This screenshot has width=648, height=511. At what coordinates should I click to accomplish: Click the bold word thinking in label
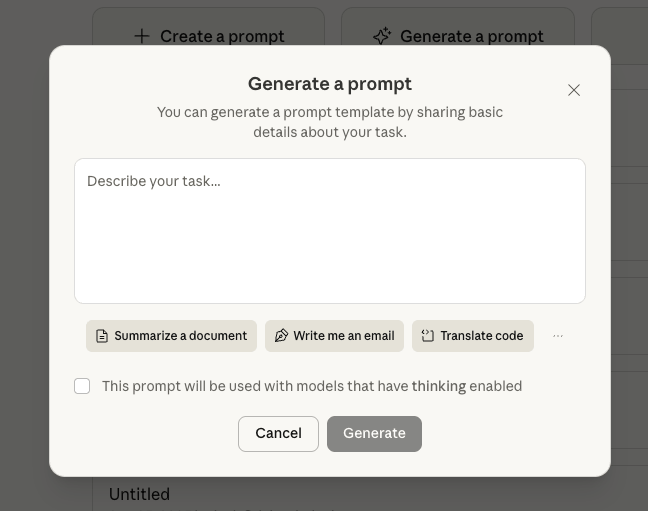pyautogui.click(x=438, y=386)
